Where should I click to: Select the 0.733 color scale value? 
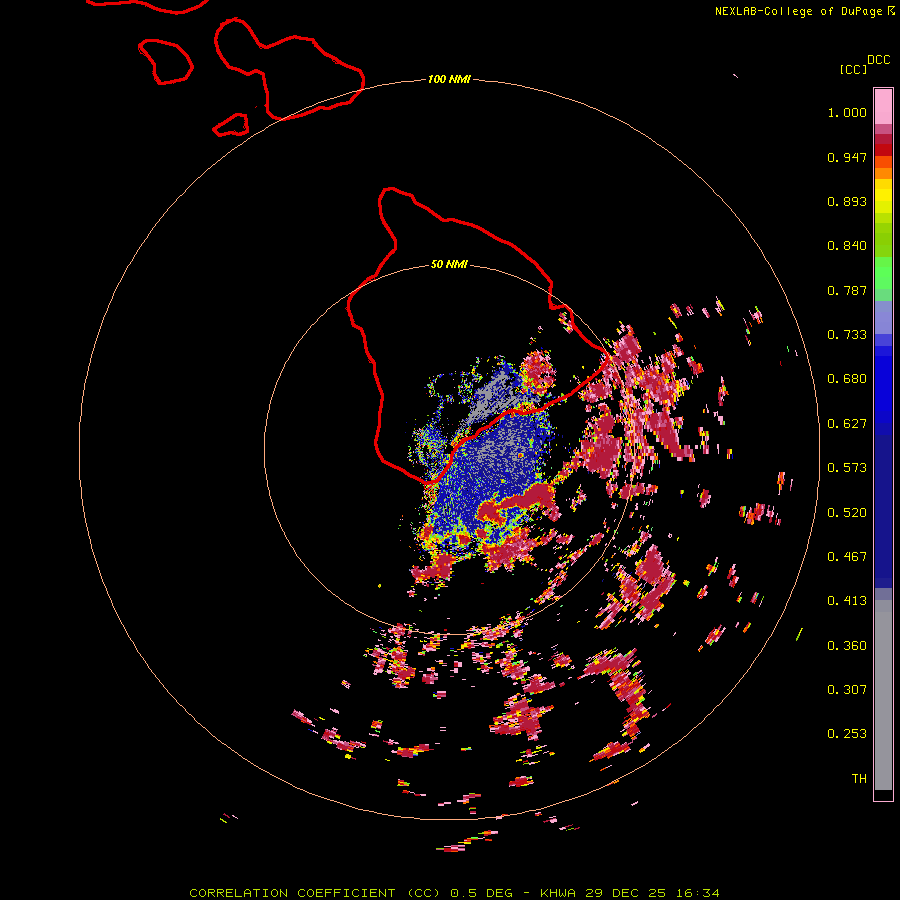pyautogui.click(x=847, y=335)
